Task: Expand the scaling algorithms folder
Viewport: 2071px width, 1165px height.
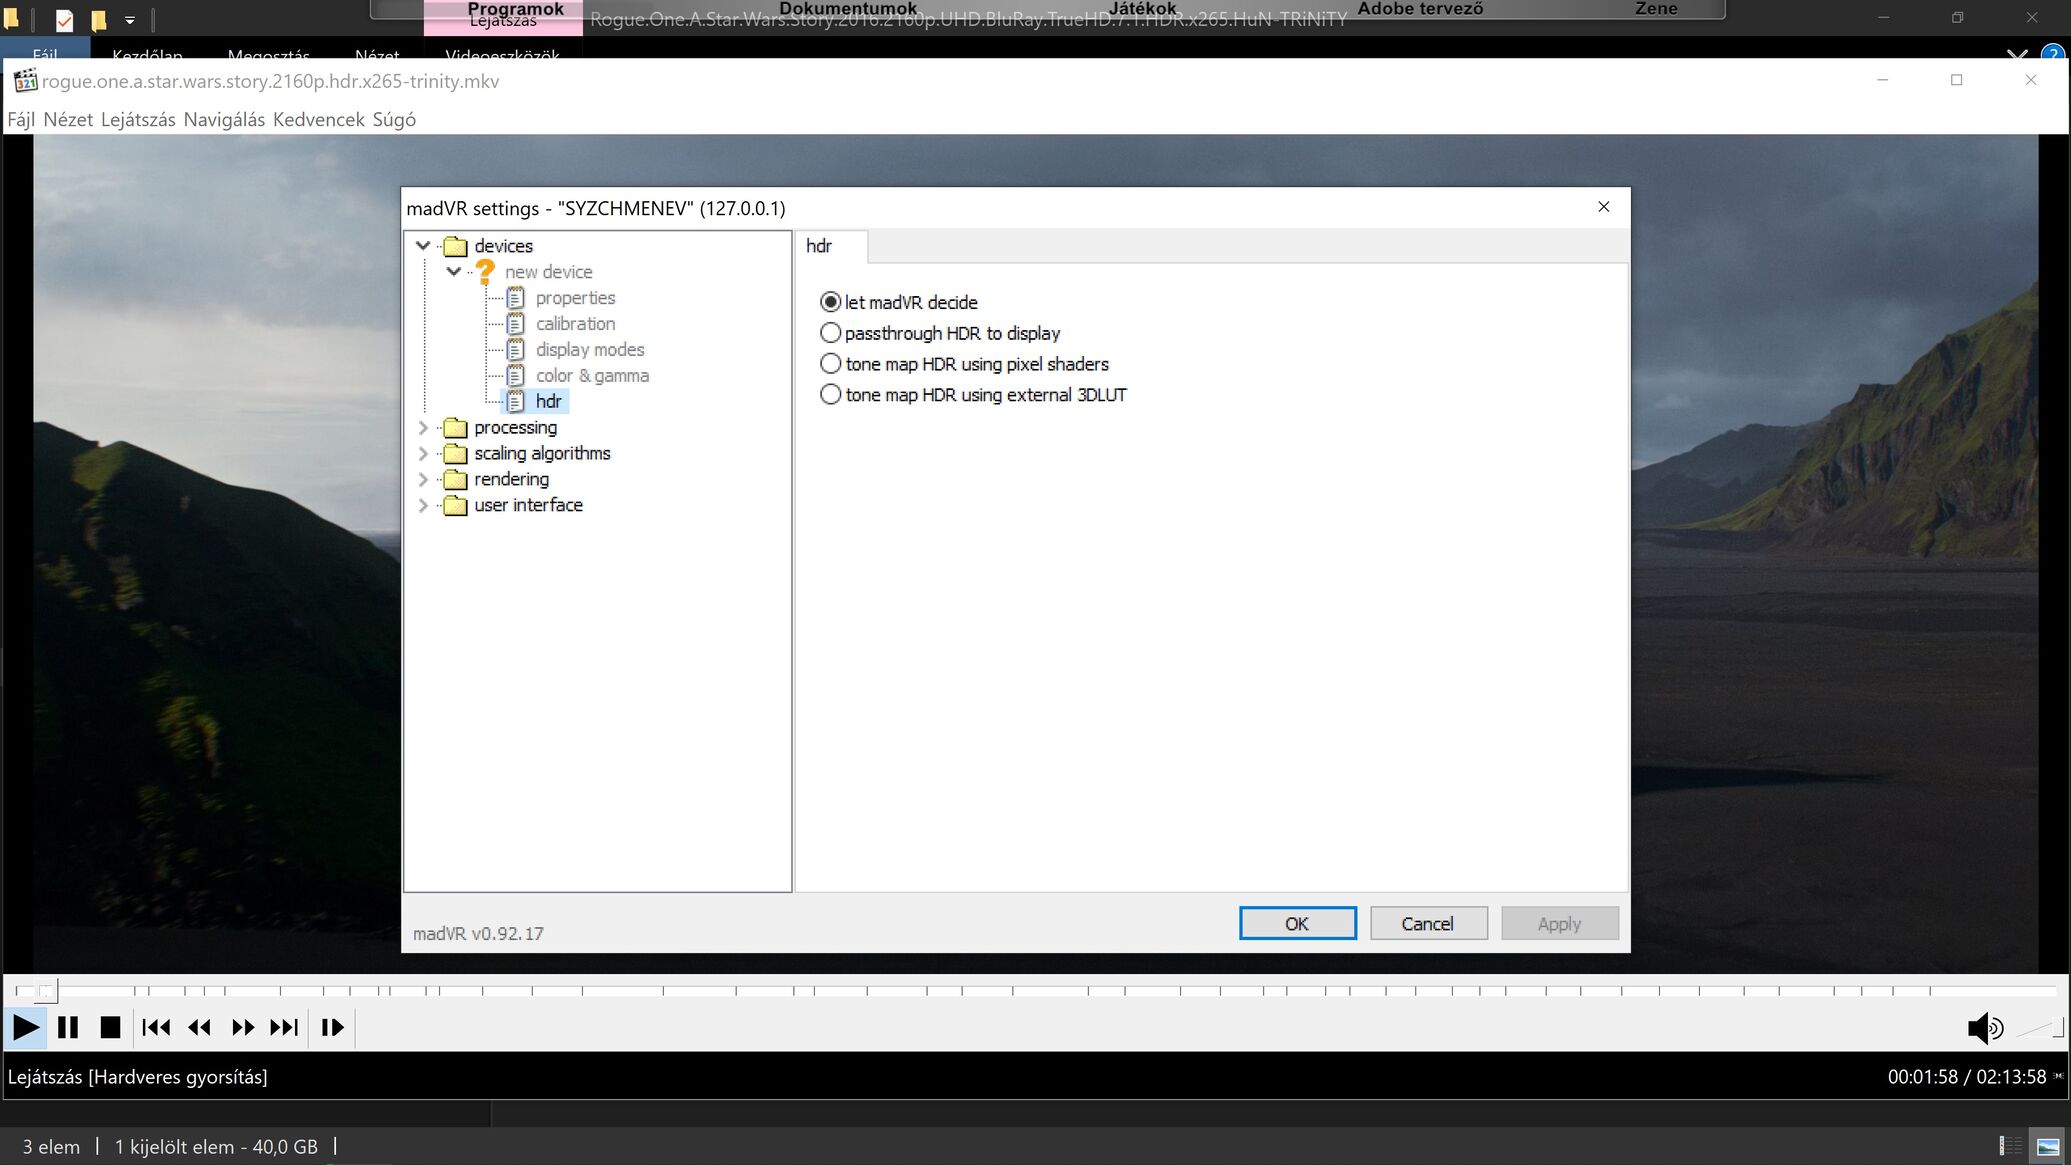Action: [x=423, y=454]
